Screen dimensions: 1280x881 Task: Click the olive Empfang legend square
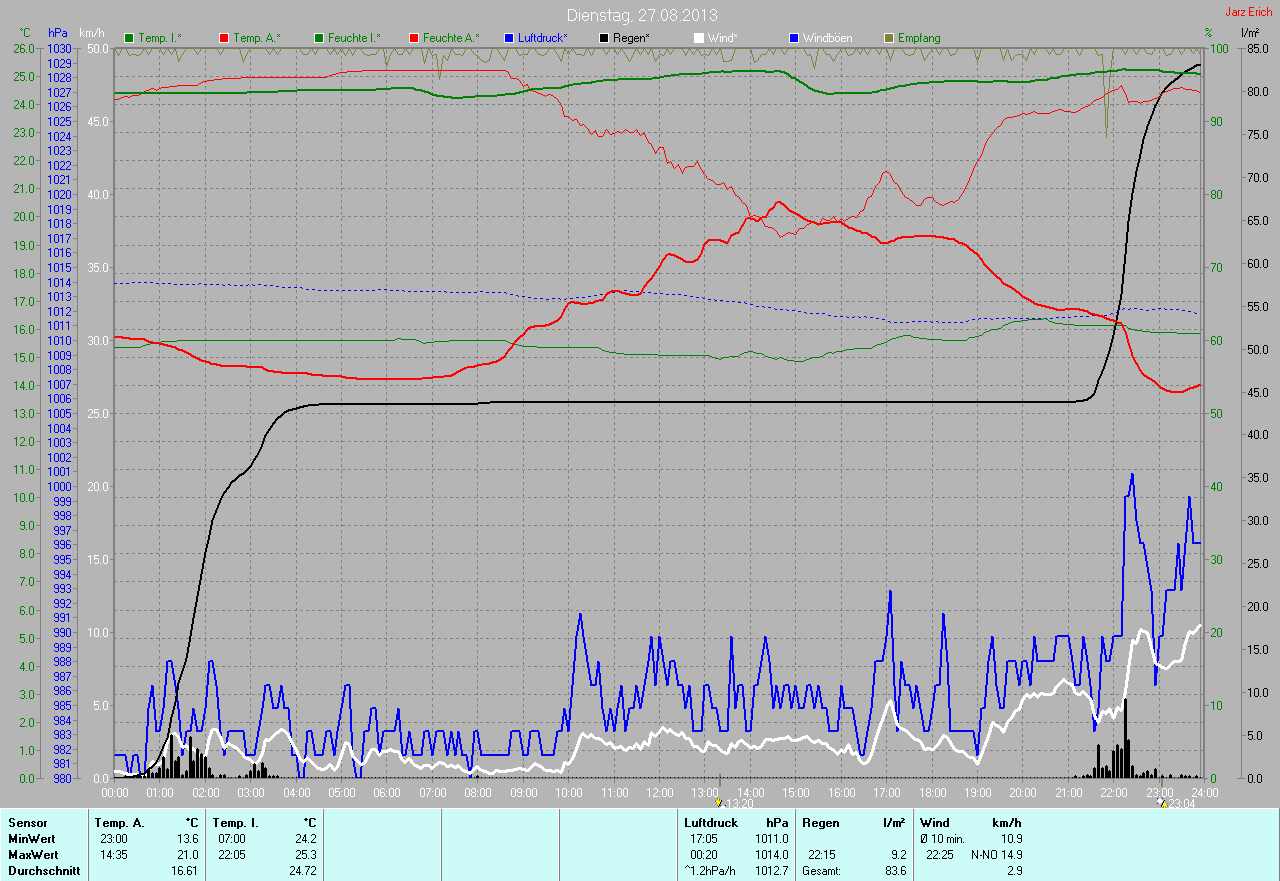click(889, 38)
